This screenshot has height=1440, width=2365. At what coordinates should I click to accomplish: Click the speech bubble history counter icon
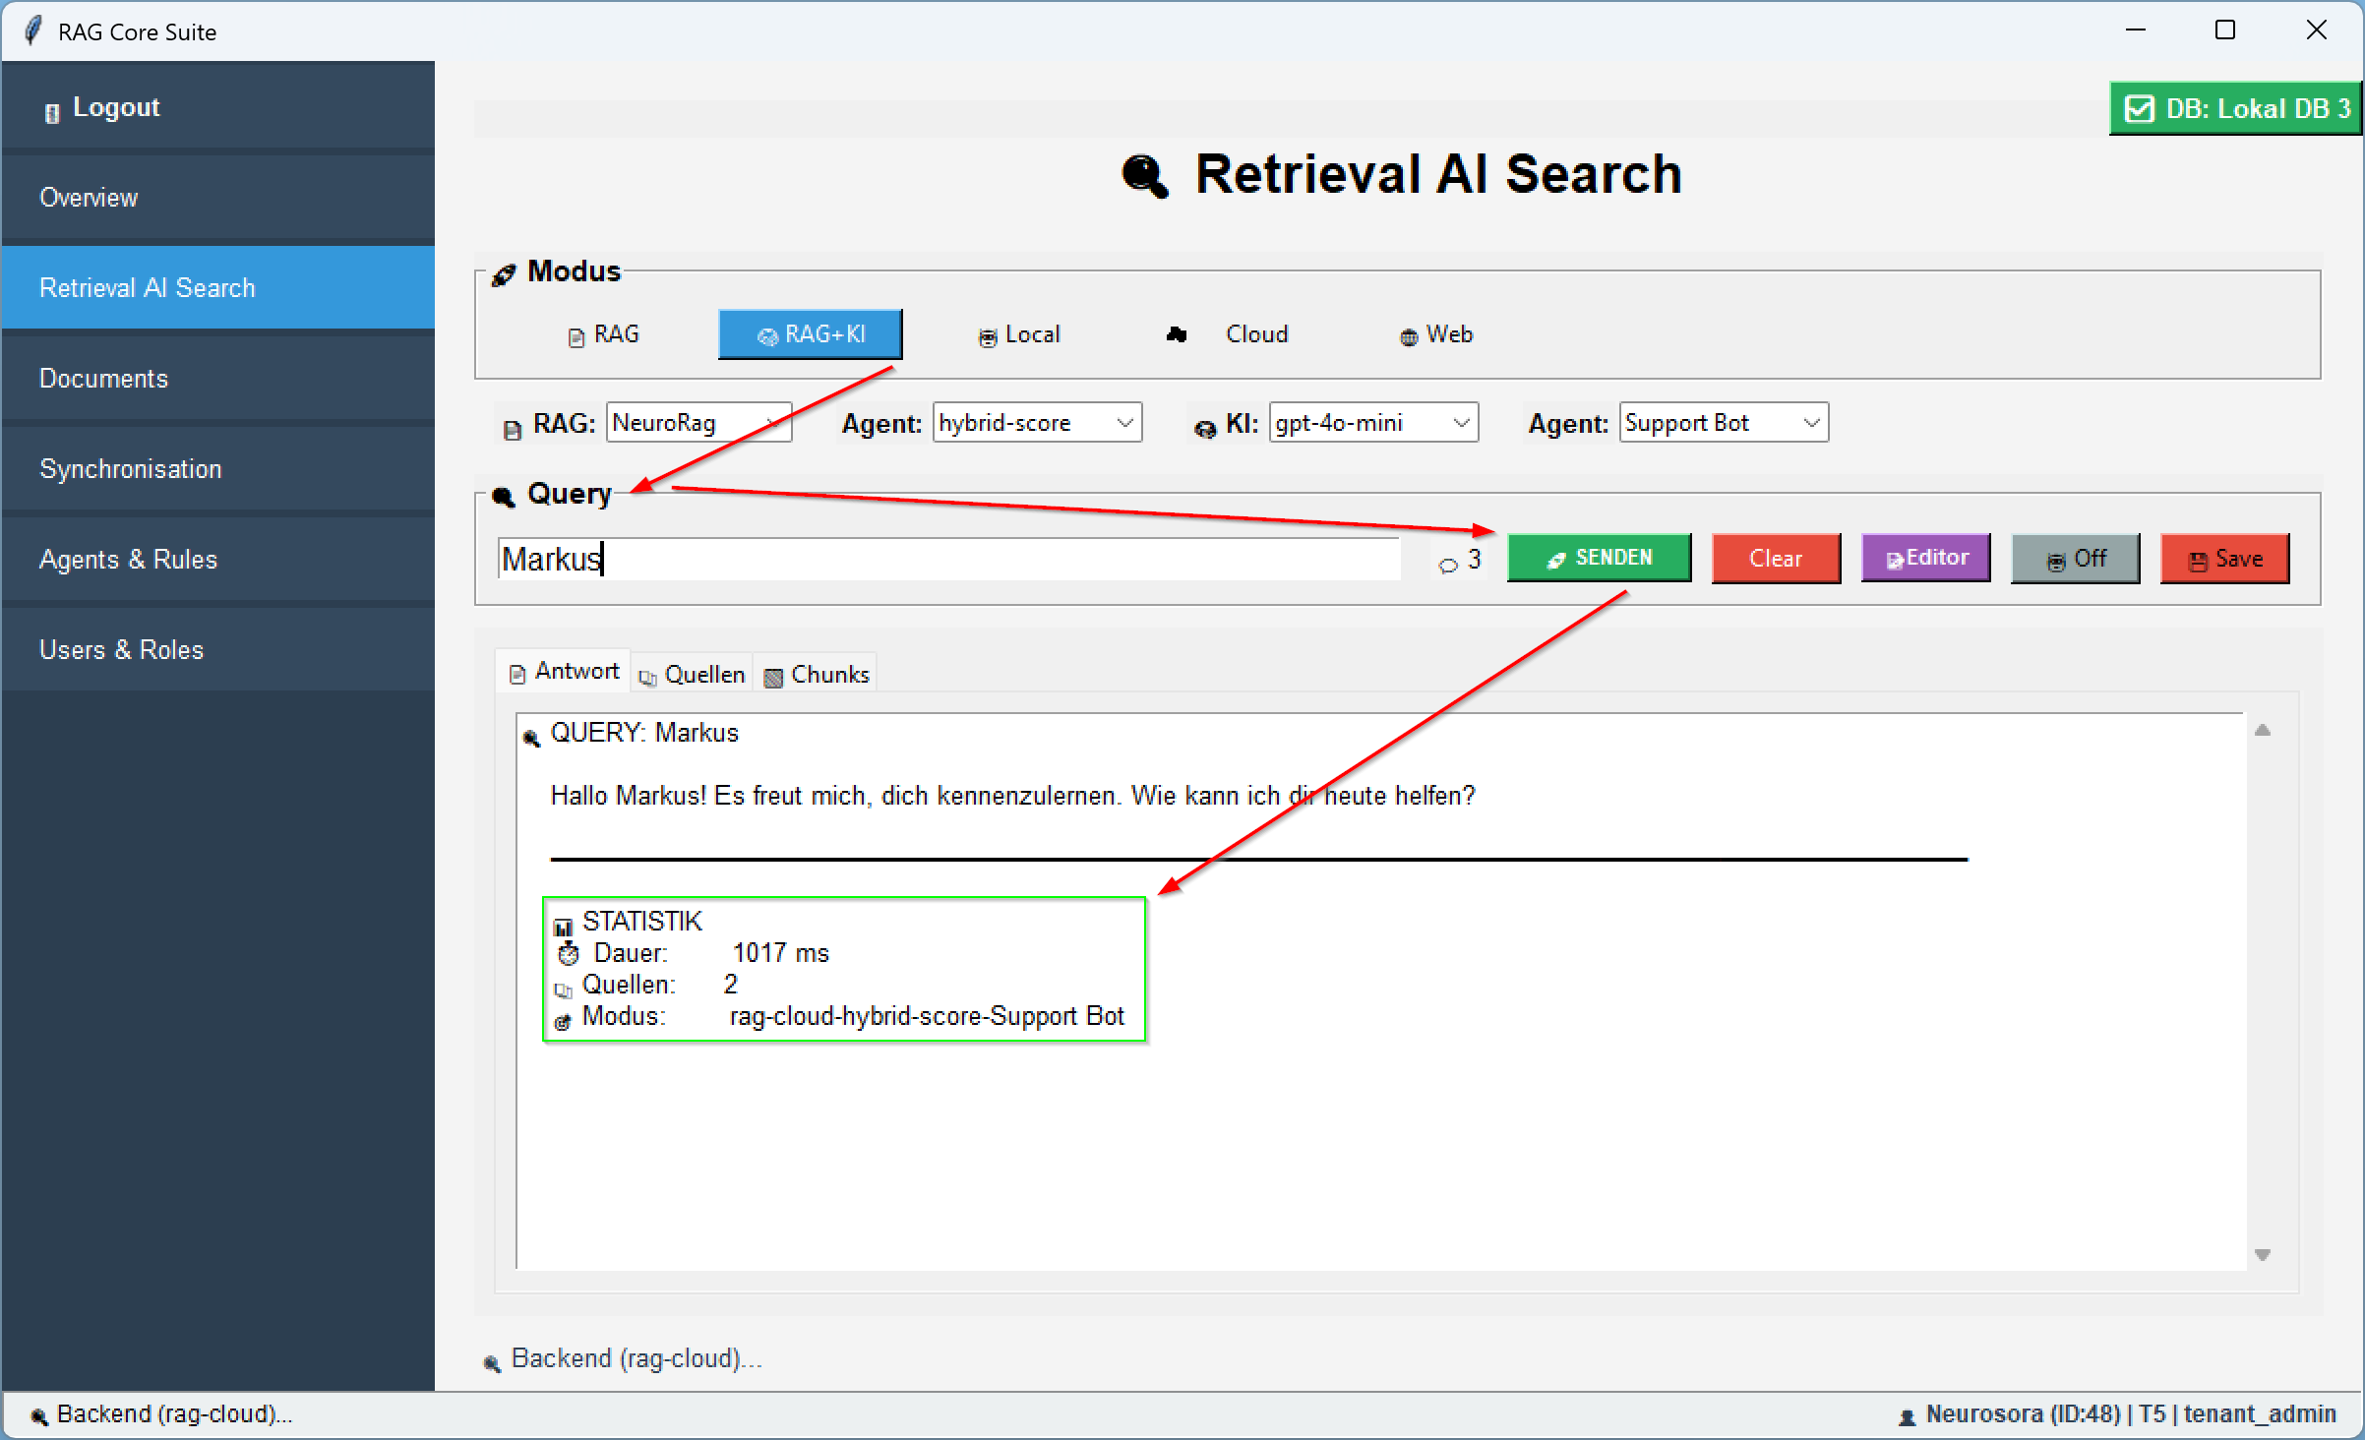pos(1447,564)
